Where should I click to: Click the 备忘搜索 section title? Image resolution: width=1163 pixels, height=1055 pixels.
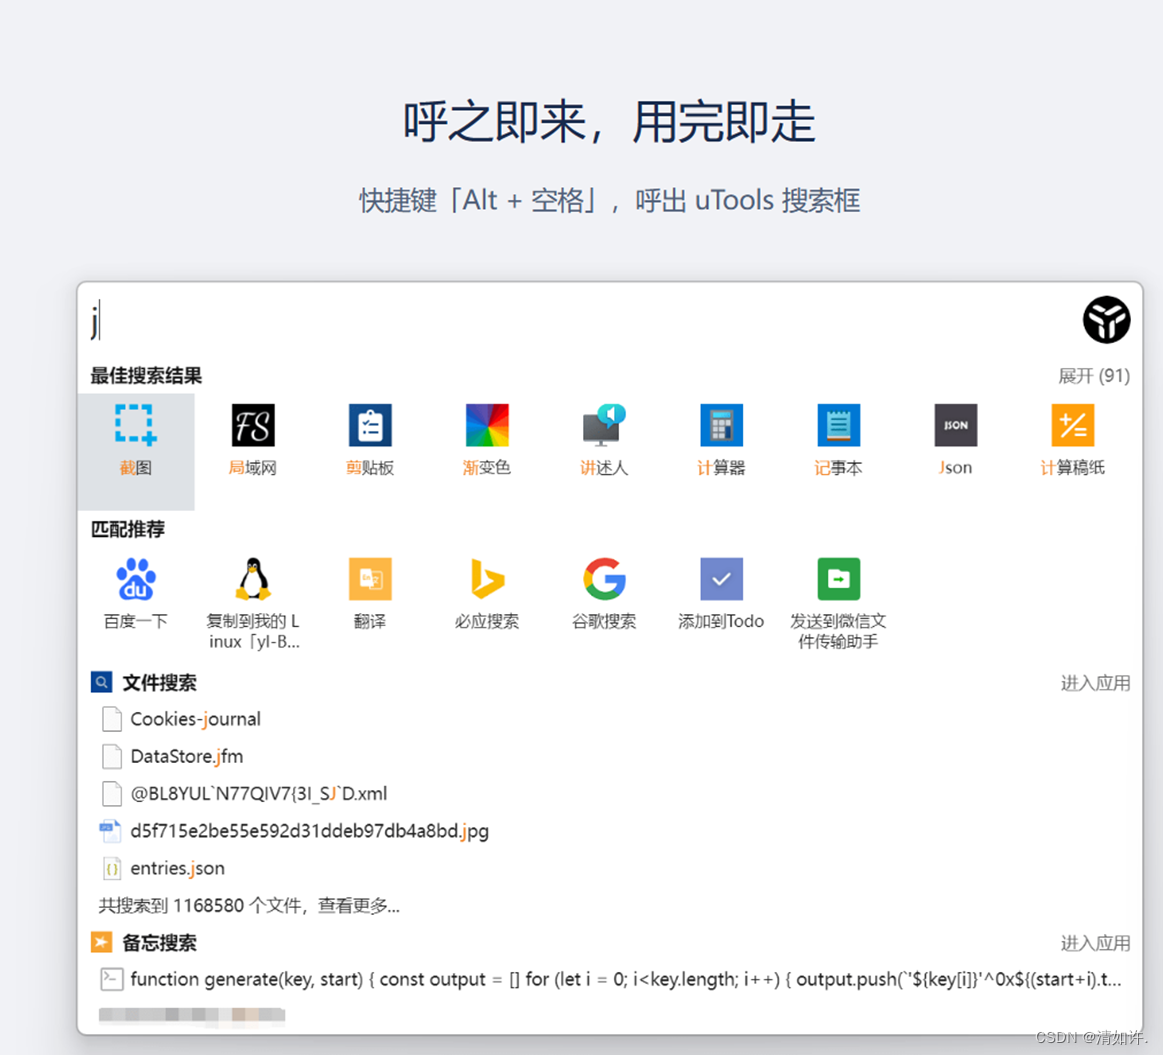pyautogui.click(x=159, y=943)
